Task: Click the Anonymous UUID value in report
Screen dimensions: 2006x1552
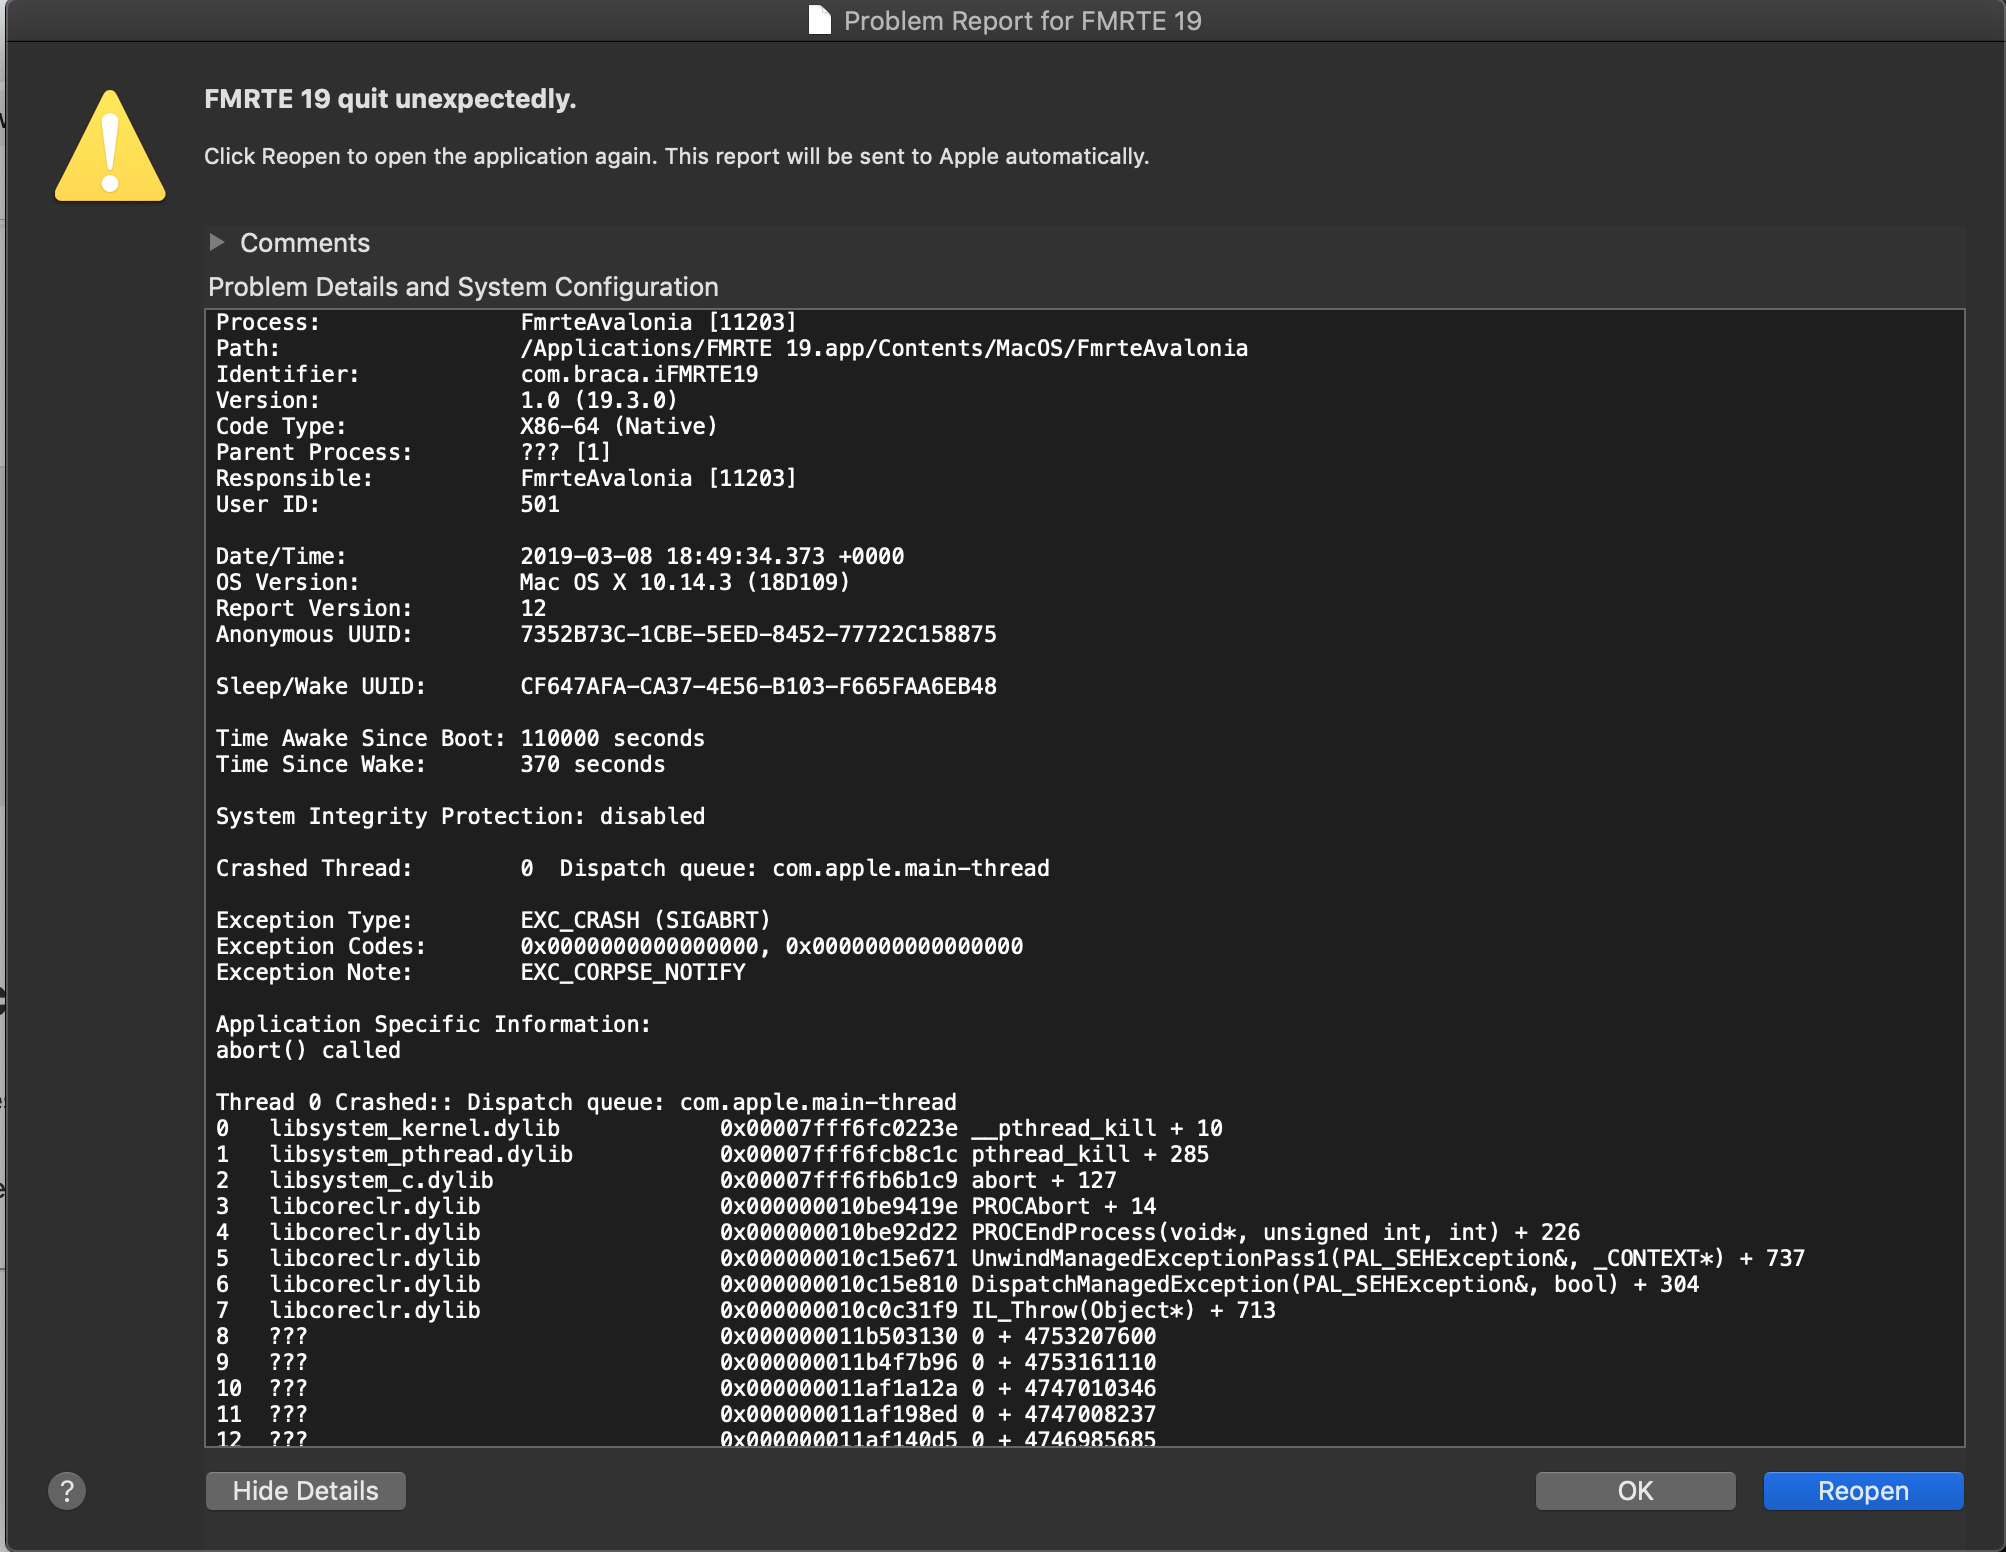Action: pos(758,634)
